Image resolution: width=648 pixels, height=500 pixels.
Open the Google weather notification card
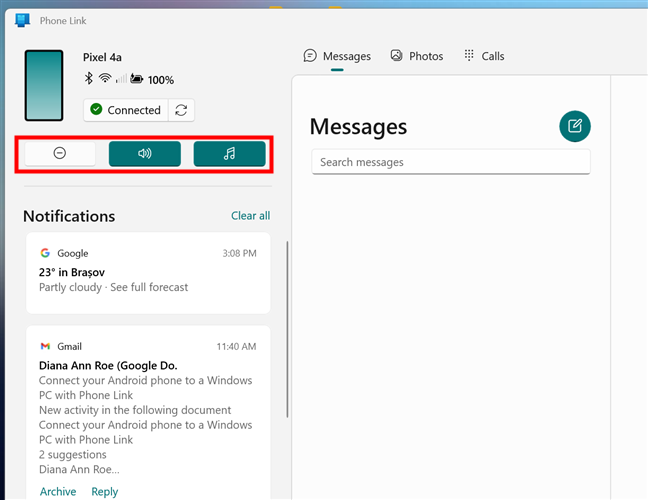pyautogui.click(x=148, y=273)
